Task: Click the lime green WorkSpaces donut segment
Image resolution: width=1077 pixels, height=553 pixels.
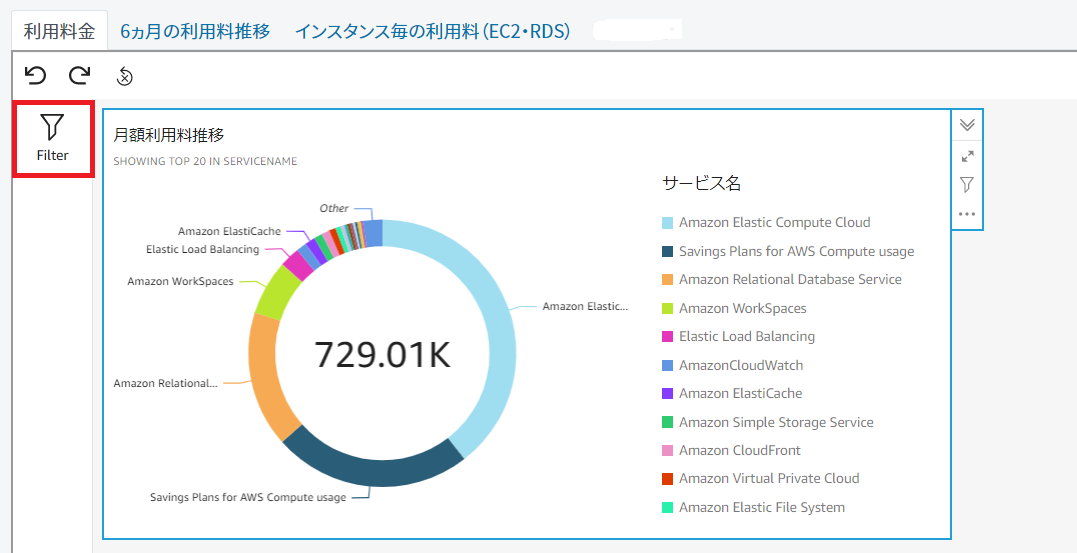Action: point(277,292)
